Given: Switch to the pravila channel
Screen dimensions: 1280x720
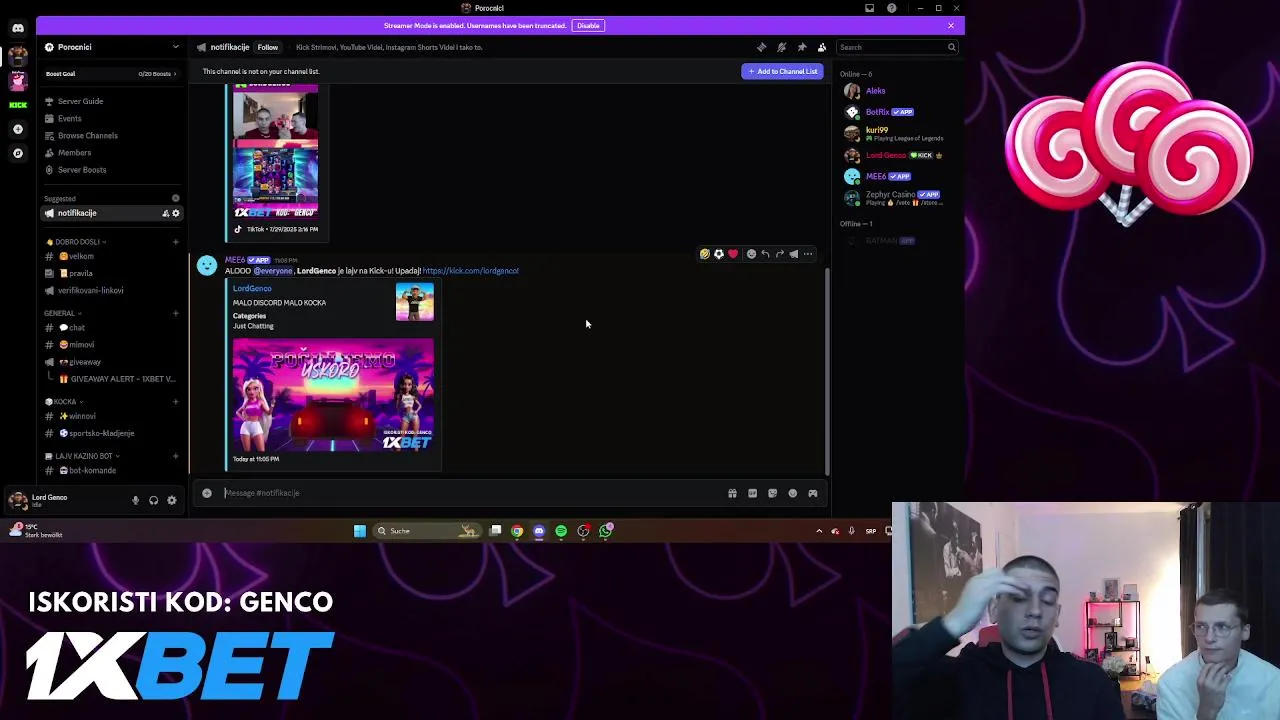Looking at the screenshot, I should point(110,273).
